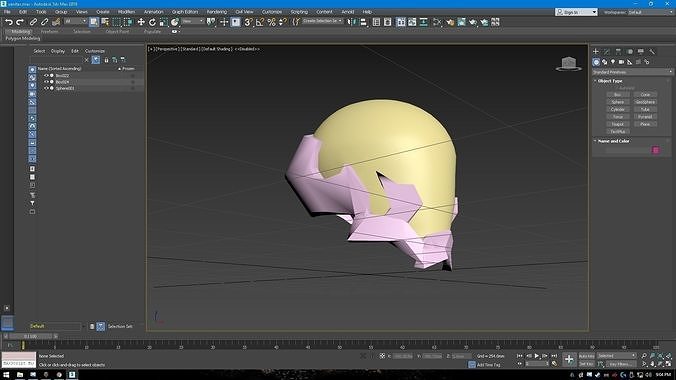676x380 pixels.
Task: Open the Utilities panel wrench tab
Action: click(x=652, y=51)
